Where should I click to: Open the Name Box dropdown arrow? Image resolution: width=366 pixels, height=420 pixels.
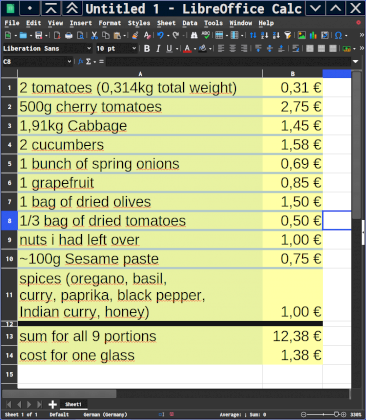[x=69, y=61]
